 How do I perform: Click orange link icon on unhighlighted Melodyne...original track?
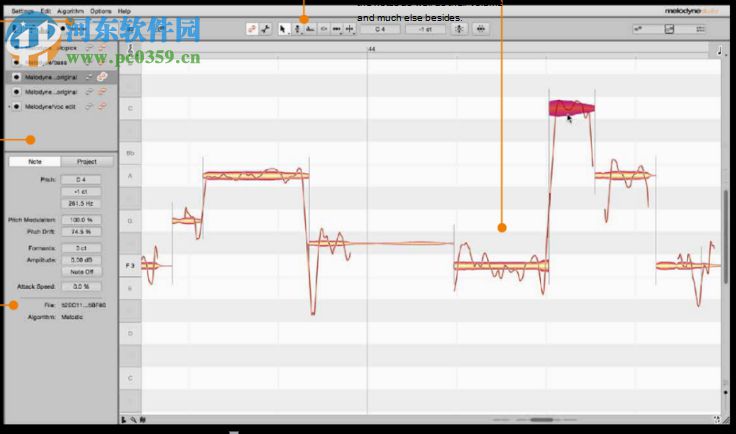point(102,91)
